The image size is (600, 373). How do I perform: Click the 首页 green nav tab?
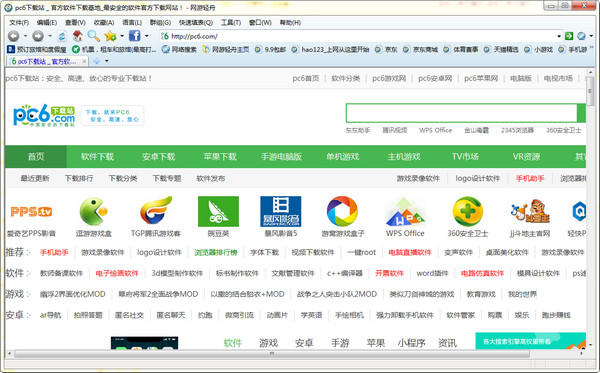click(x=36, y=156)
